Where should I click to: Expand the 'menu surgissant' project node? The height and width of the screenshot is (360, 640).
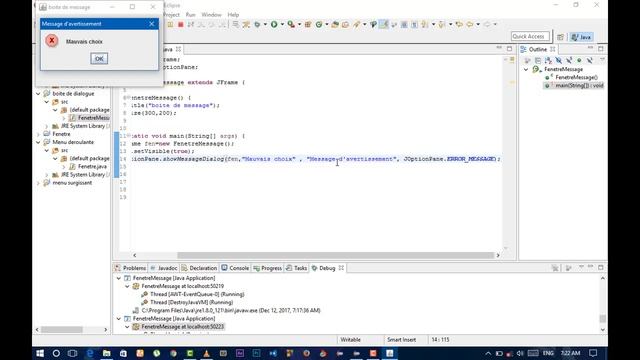coord(38,183)
